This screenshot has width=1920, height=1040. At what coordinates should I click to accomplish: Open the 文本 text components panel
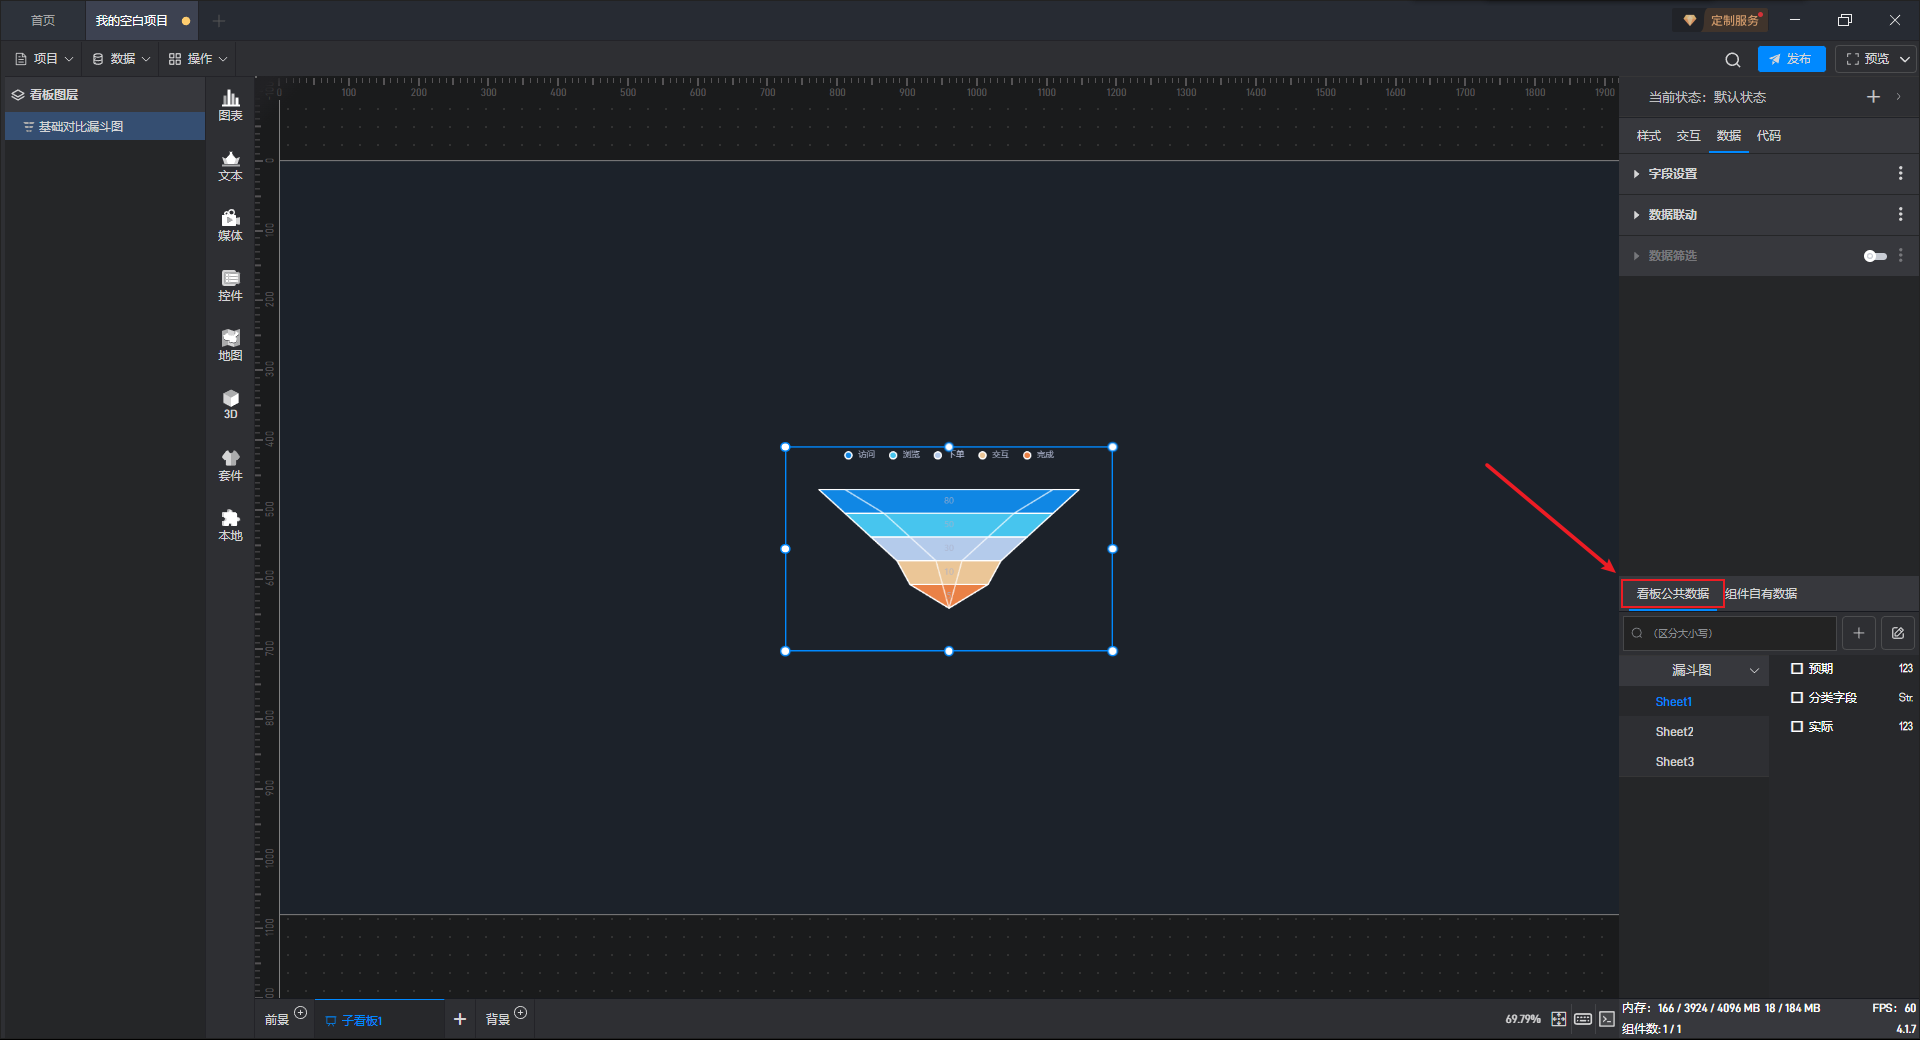click(230, 165)
